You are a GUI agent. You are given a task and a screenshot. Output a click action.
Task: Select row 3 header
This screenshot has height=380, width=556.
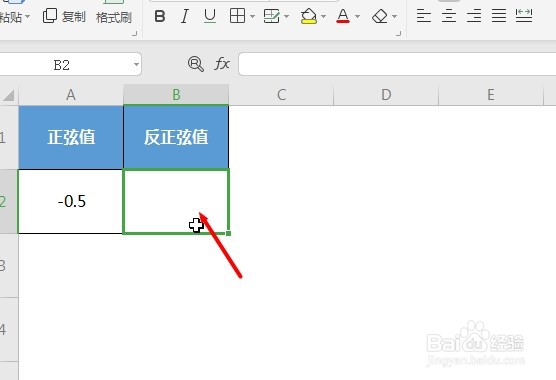tap(9, 266)
